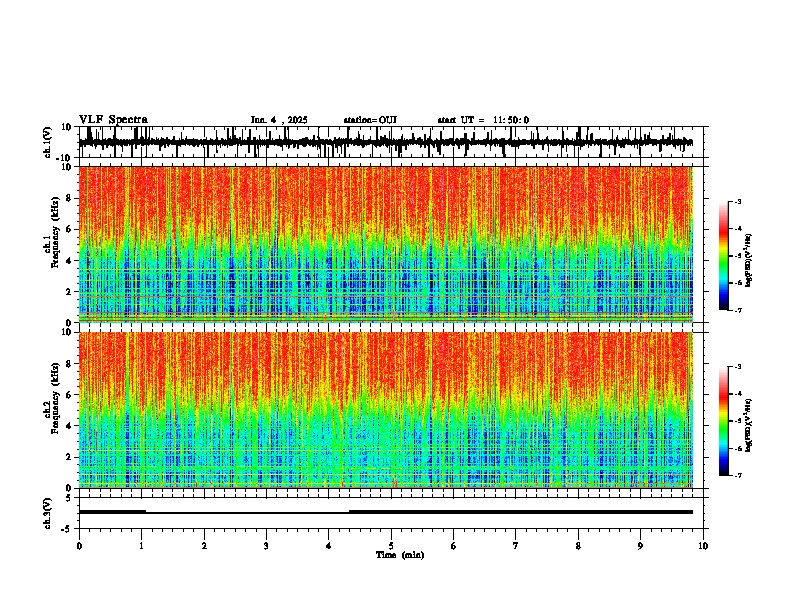
Task: Click the "-3" label on ch.1 color bar
Action: (x=738, y=201)
